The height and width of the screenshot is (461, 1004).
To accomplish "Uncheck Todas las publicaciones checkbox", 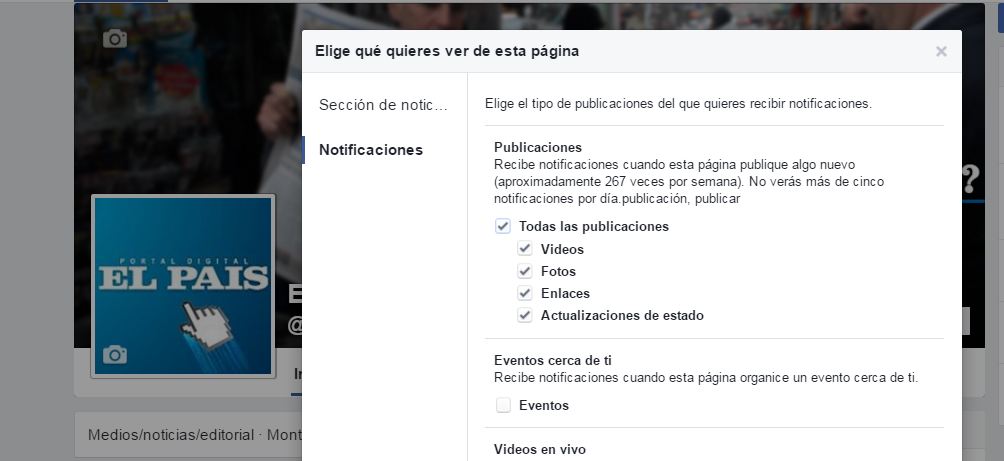I will (x=503, y=226).
